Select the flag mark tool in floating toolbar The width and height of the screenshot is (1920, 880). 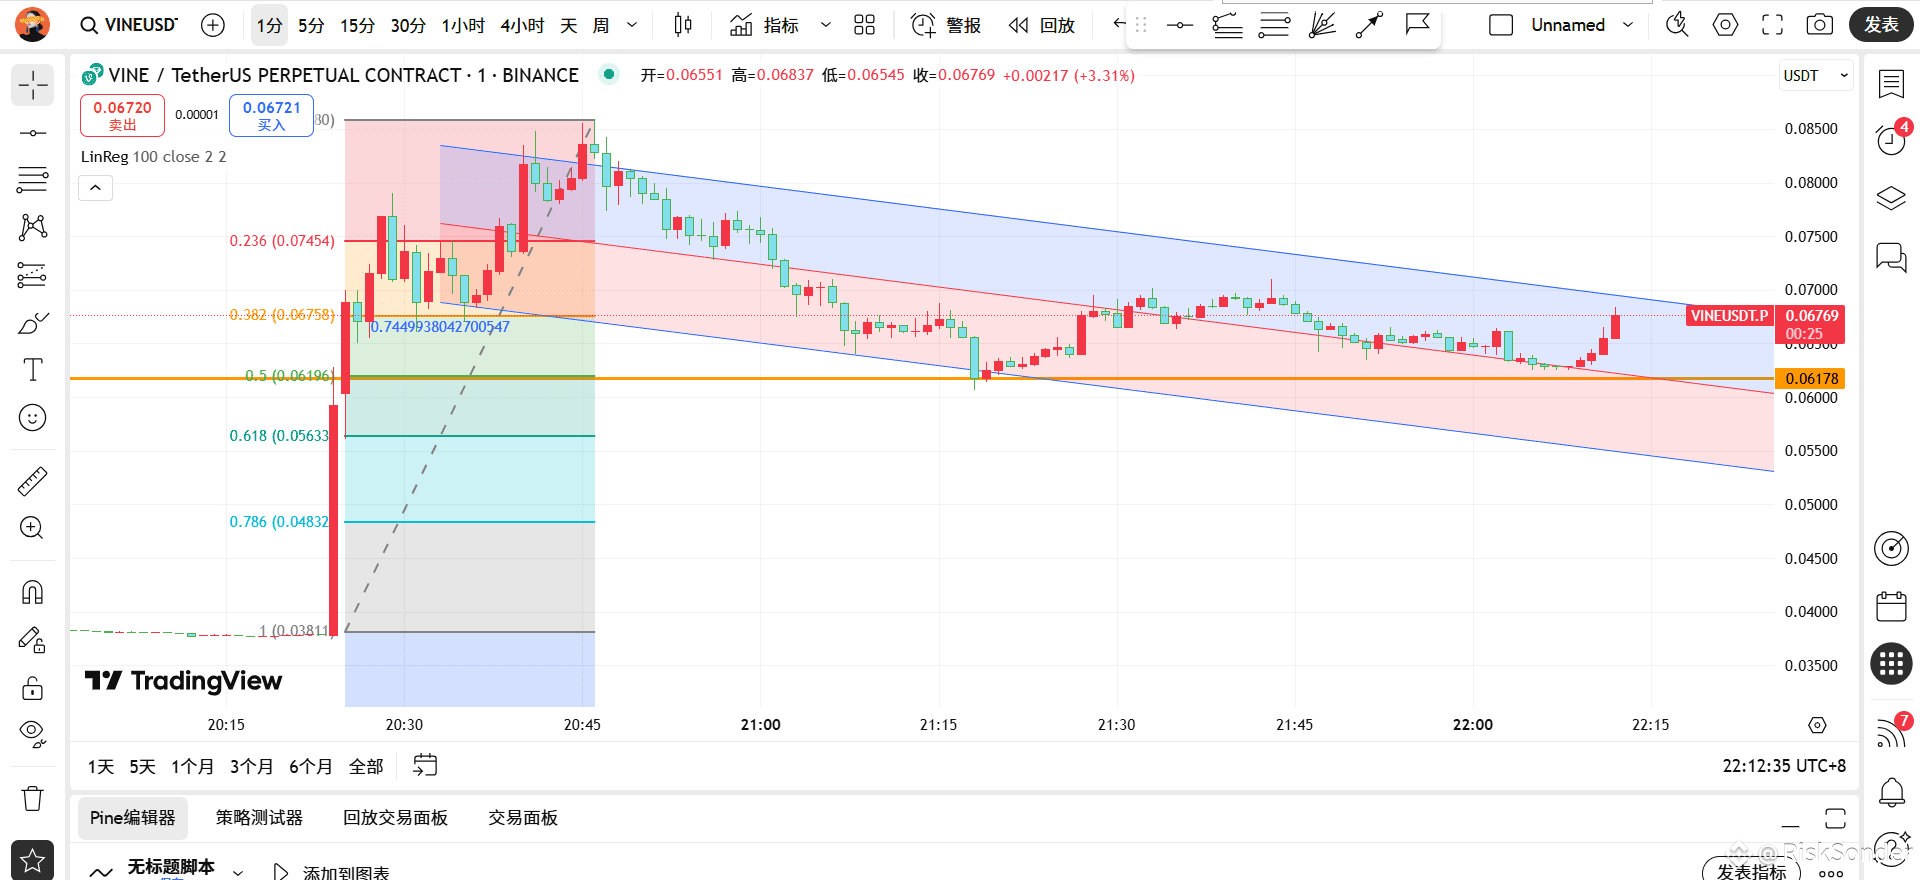1417,25
